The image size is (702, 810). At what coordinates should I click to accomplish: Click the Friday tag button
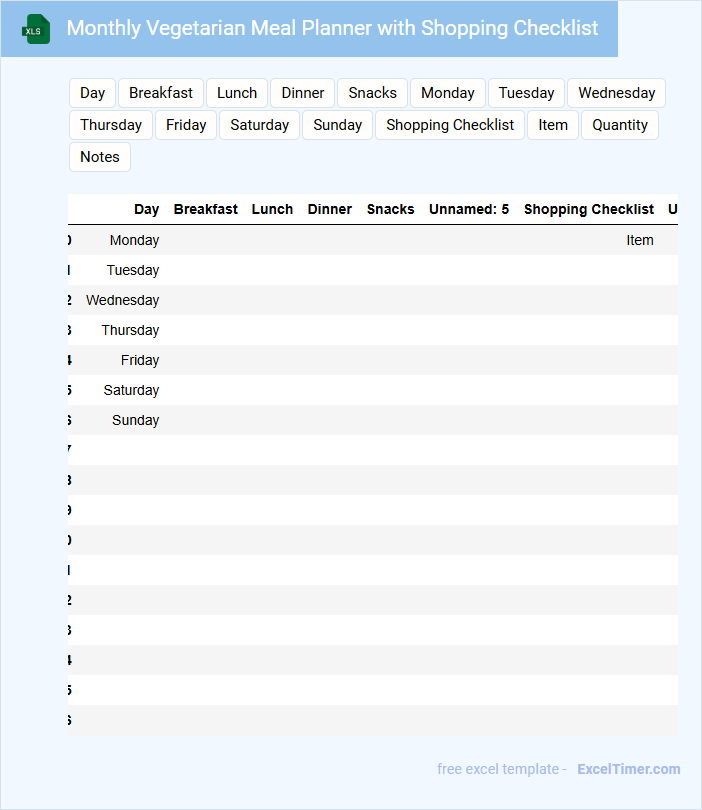(186, 125)
